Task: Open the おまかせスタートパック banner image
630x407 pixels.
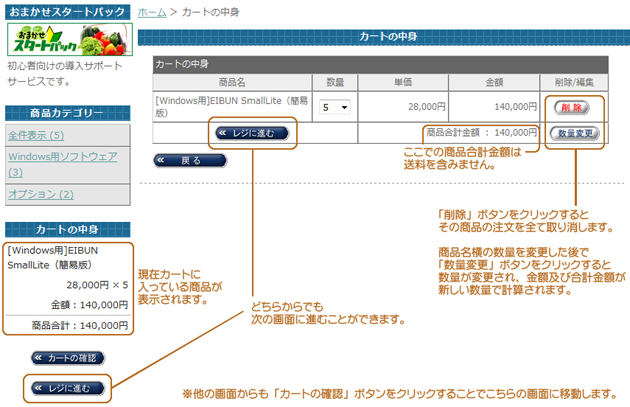Action: [70, 39]
